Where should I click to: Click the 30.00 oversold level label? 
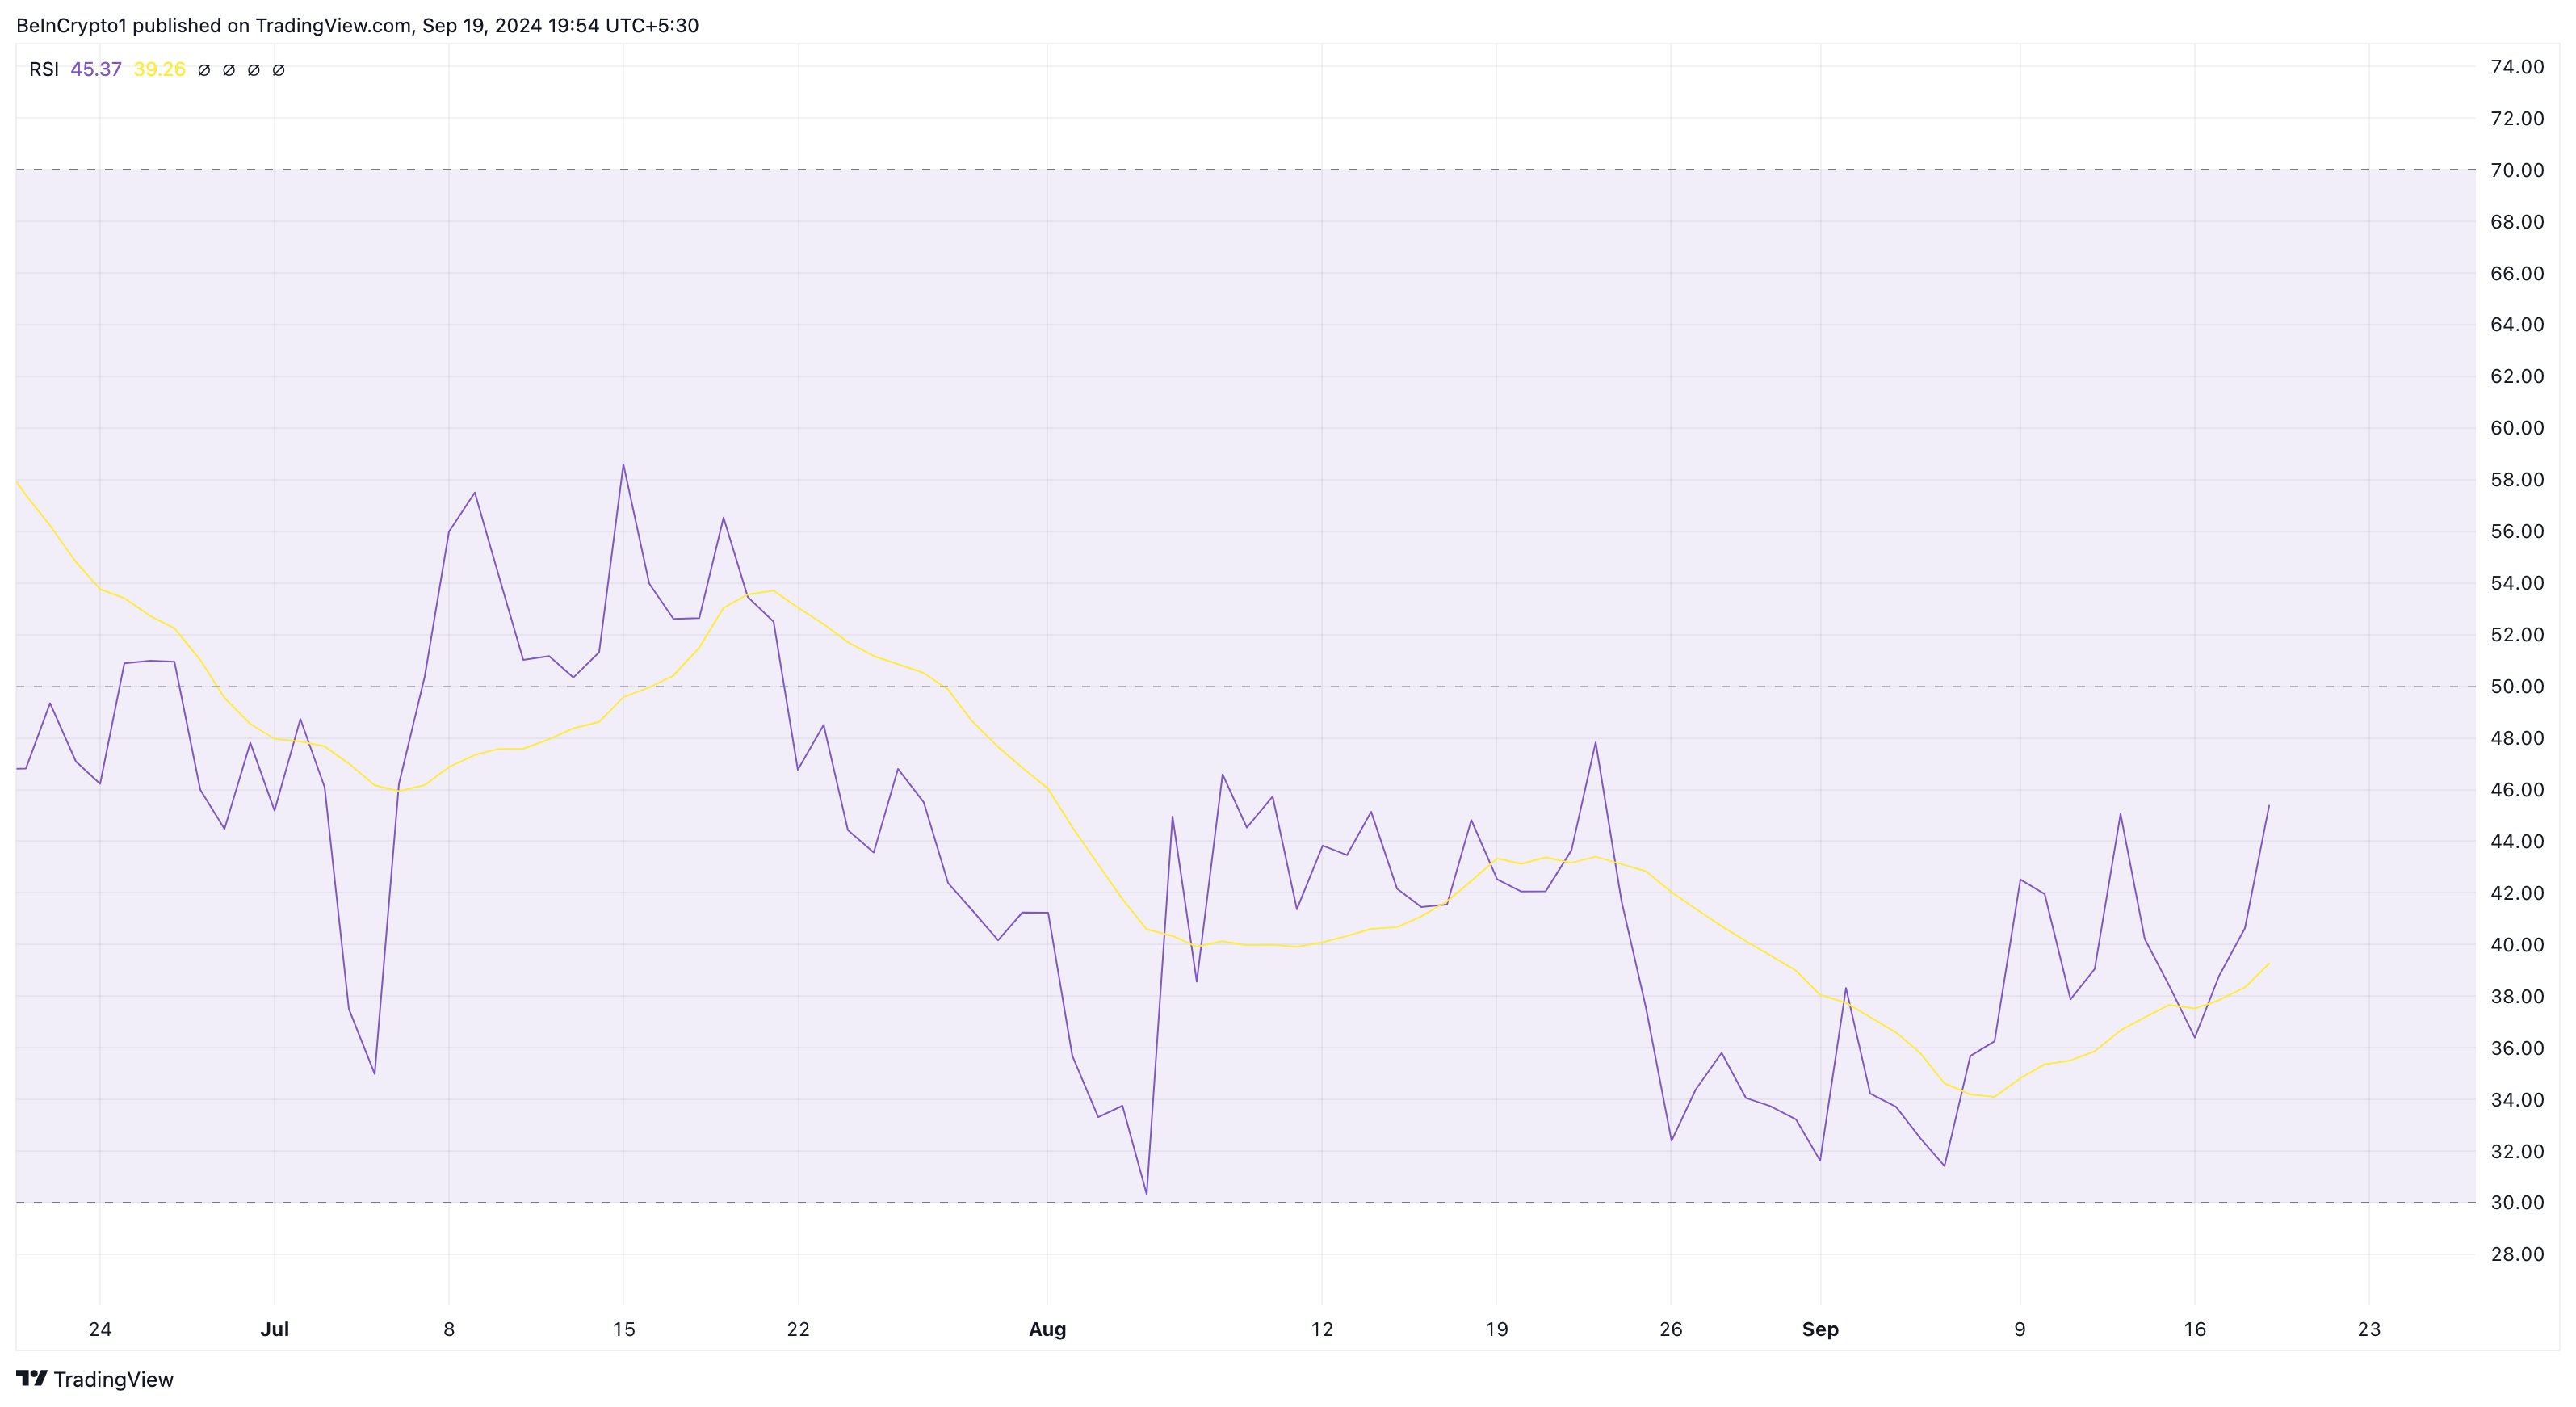[2516, 1202]
